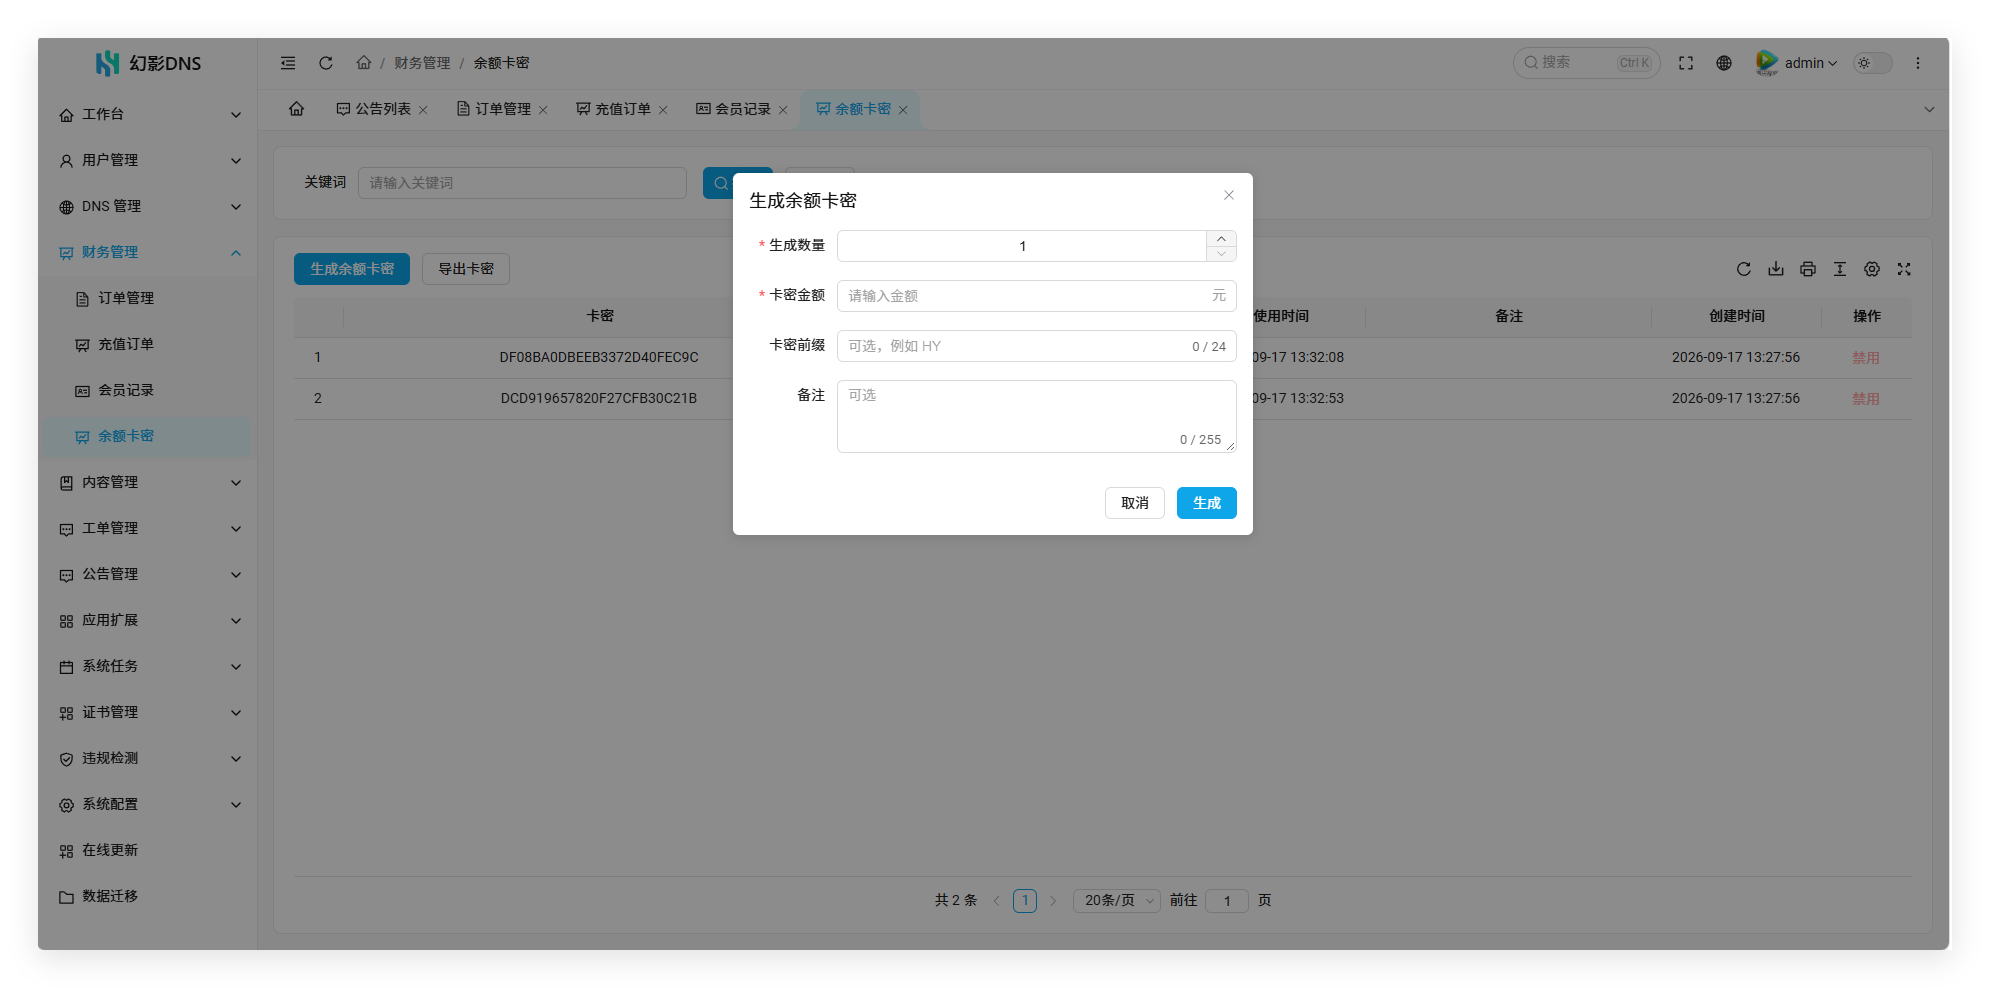
Task: Refresh the table with the reload icon
Action: [x=1744, y=269]
